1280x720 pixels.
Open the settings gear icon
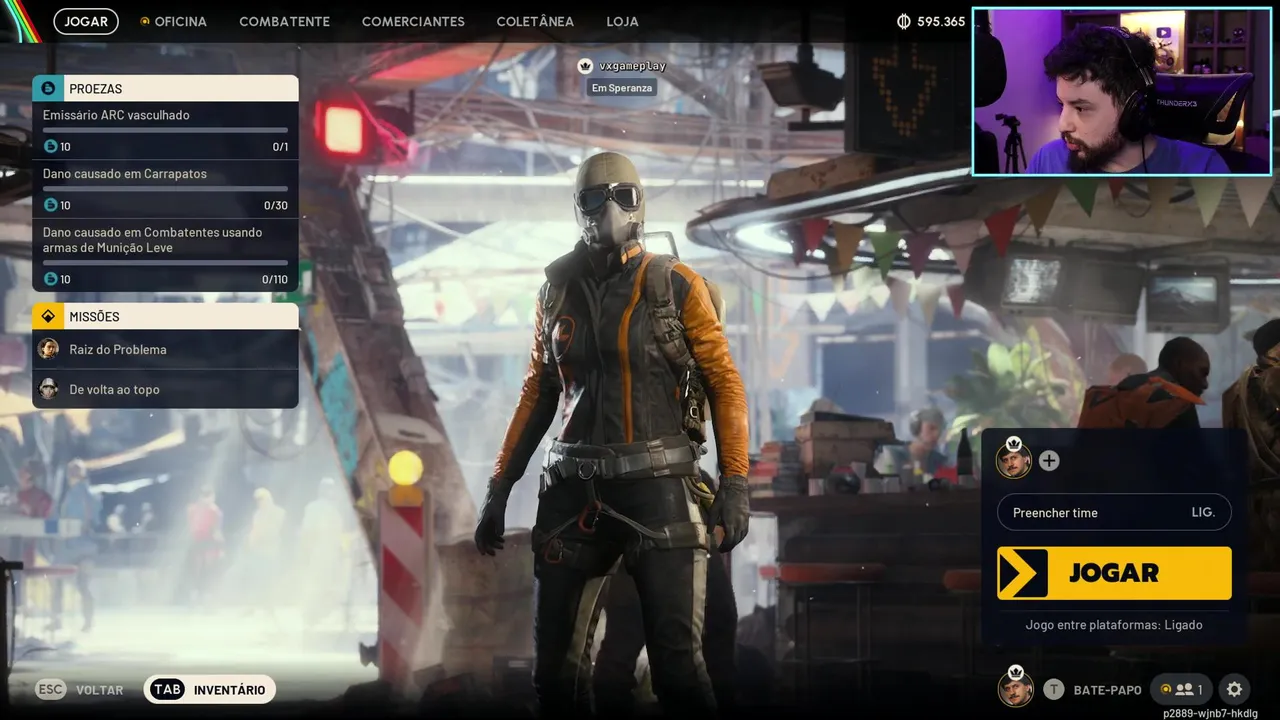tap(1235, 689)
